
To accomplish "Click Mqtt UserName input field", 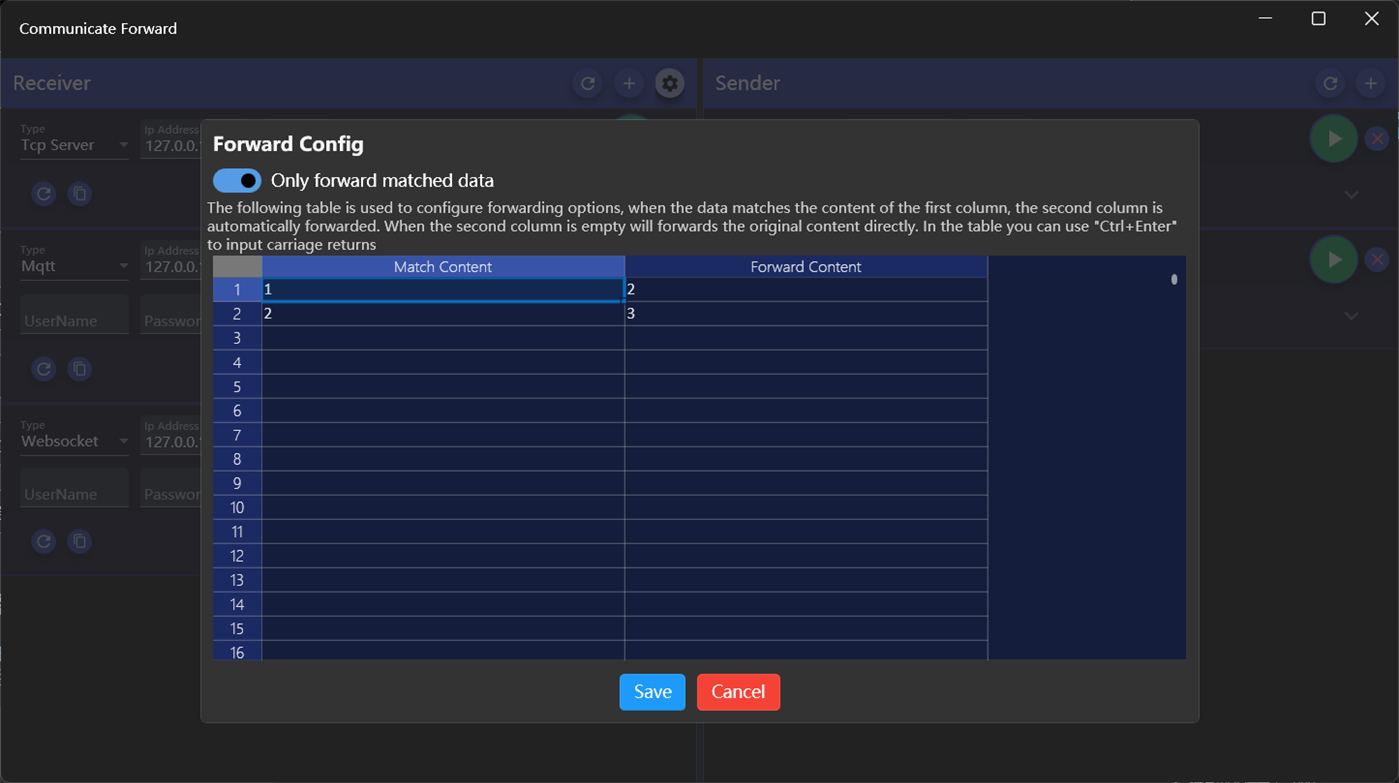I will click(75, 315).
